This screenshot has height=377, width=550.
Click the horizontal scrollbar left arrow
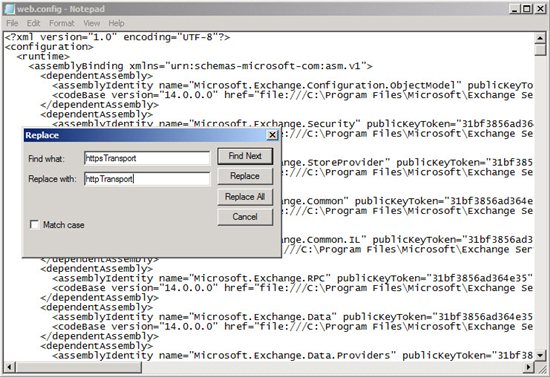[x=9, y=367]
